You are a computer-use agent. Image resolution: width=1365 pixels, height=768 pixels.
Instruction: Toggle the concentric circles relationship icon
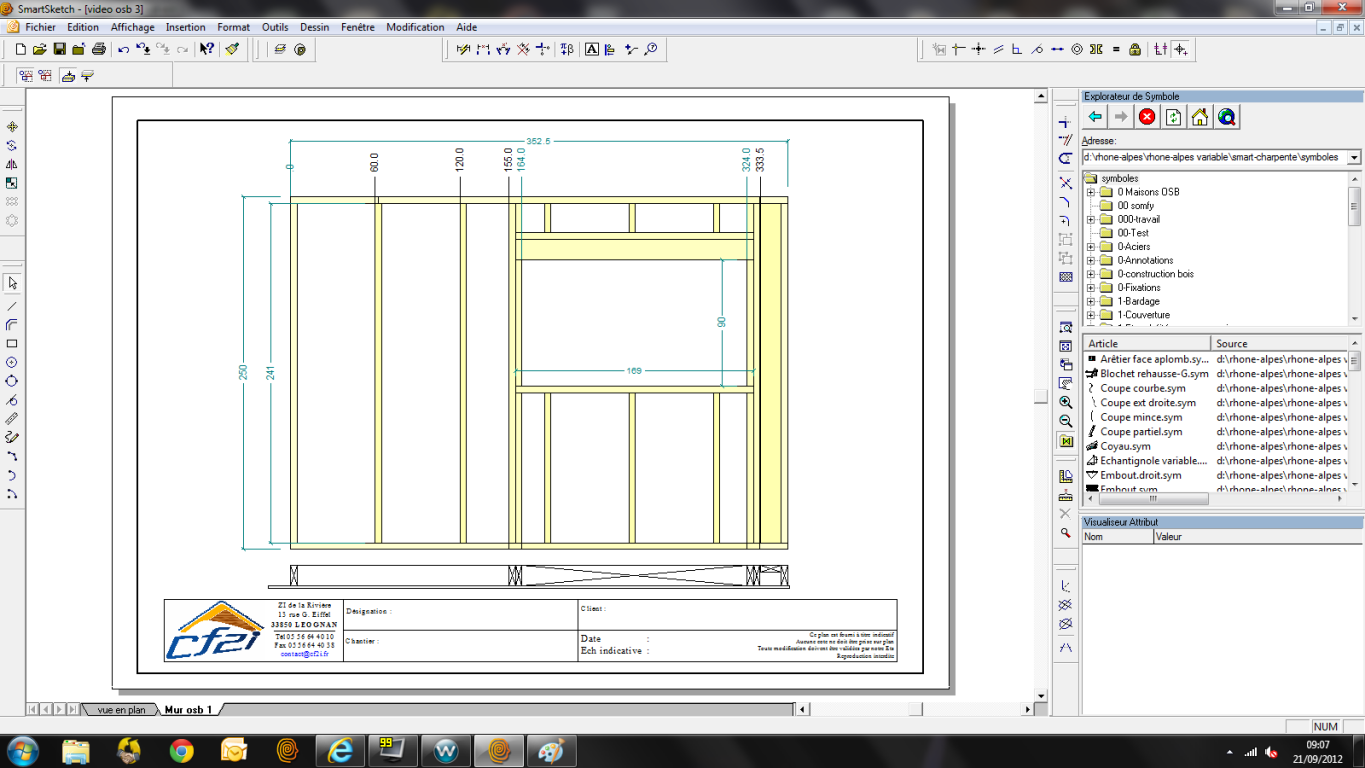[x=1077, y=49]
